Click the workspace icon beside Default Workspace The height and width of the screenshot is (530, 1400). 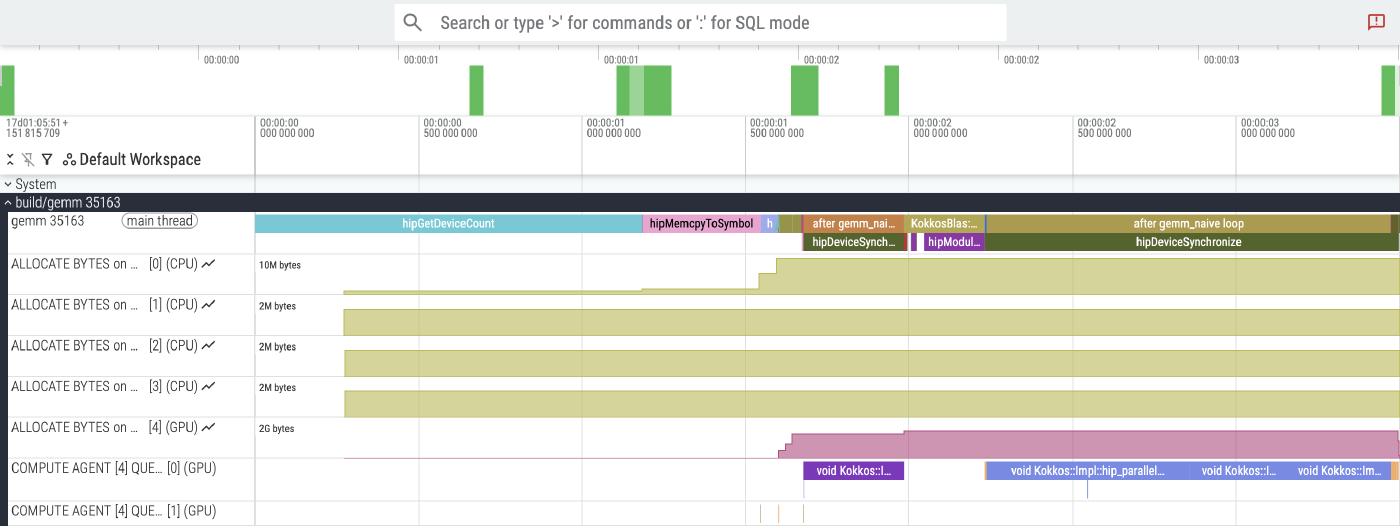[x=69, y=160]
